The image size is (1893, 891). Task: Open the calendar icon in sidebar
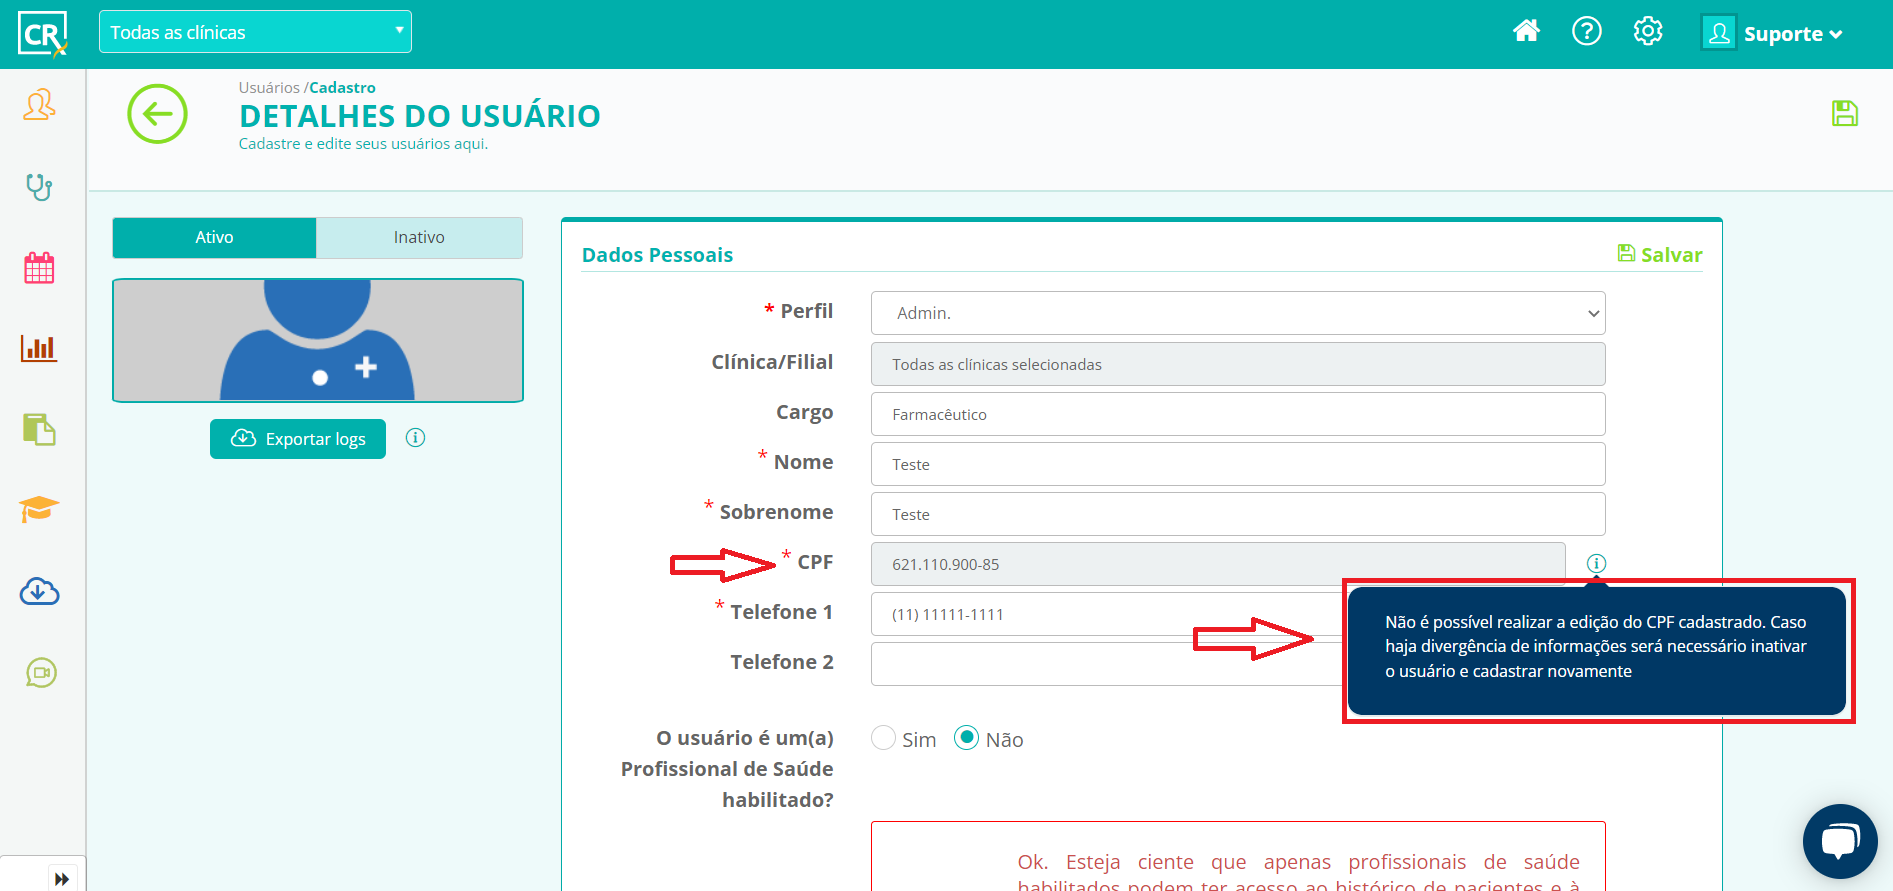[39, 268]
